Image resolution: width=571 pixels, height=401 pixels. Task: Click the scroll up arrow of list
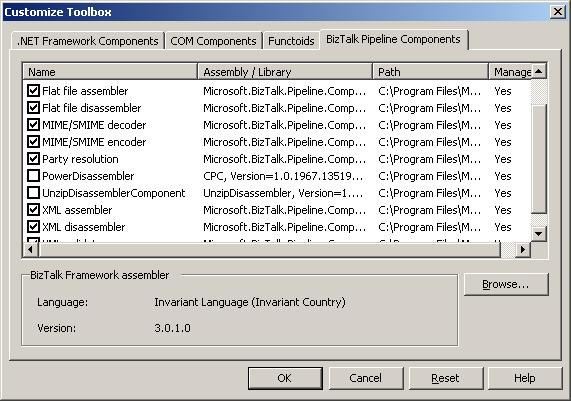tap(539, 71)
